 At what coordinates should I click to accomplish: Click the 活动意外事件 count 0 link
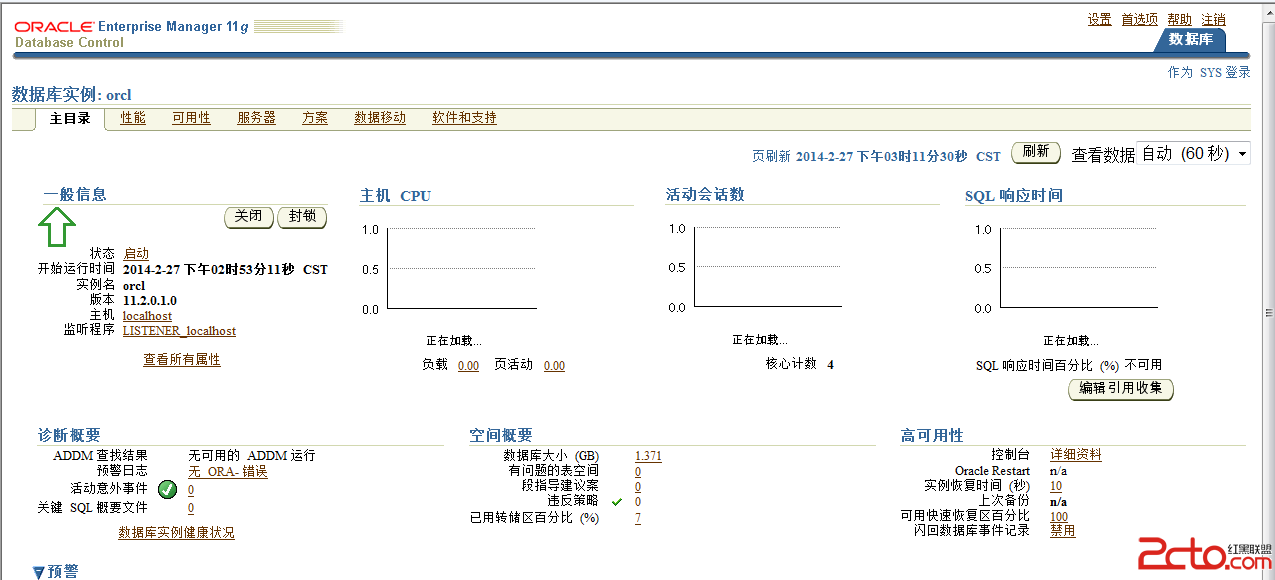point(191,490)
